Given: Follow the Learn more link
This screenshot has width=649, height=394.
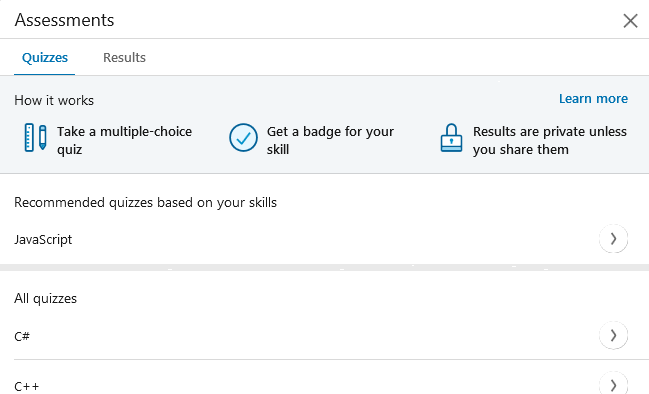Looking at the screenshot, I should point(593,98).
